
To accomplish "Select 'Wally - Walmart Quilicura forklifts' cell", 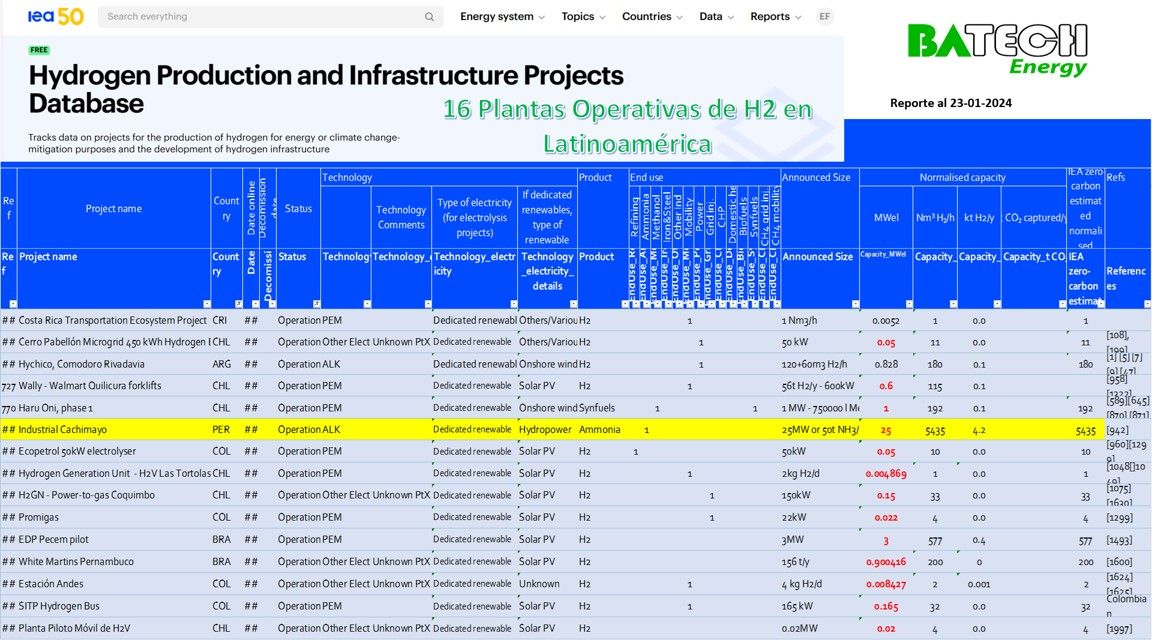I will pos(114,386).
